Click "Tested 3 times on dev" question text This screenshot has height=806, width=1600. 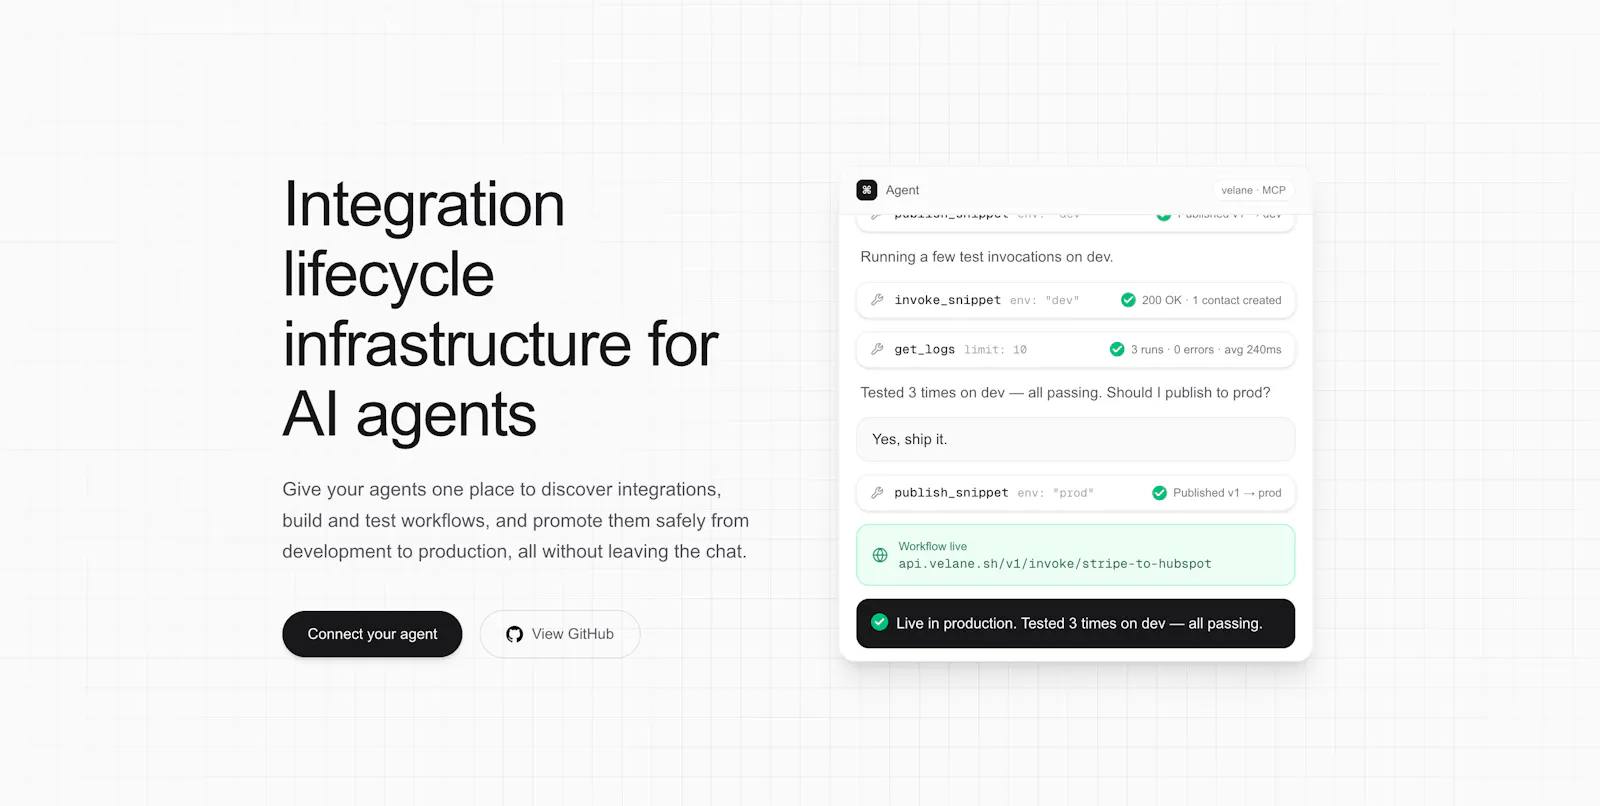[1065, 393]
